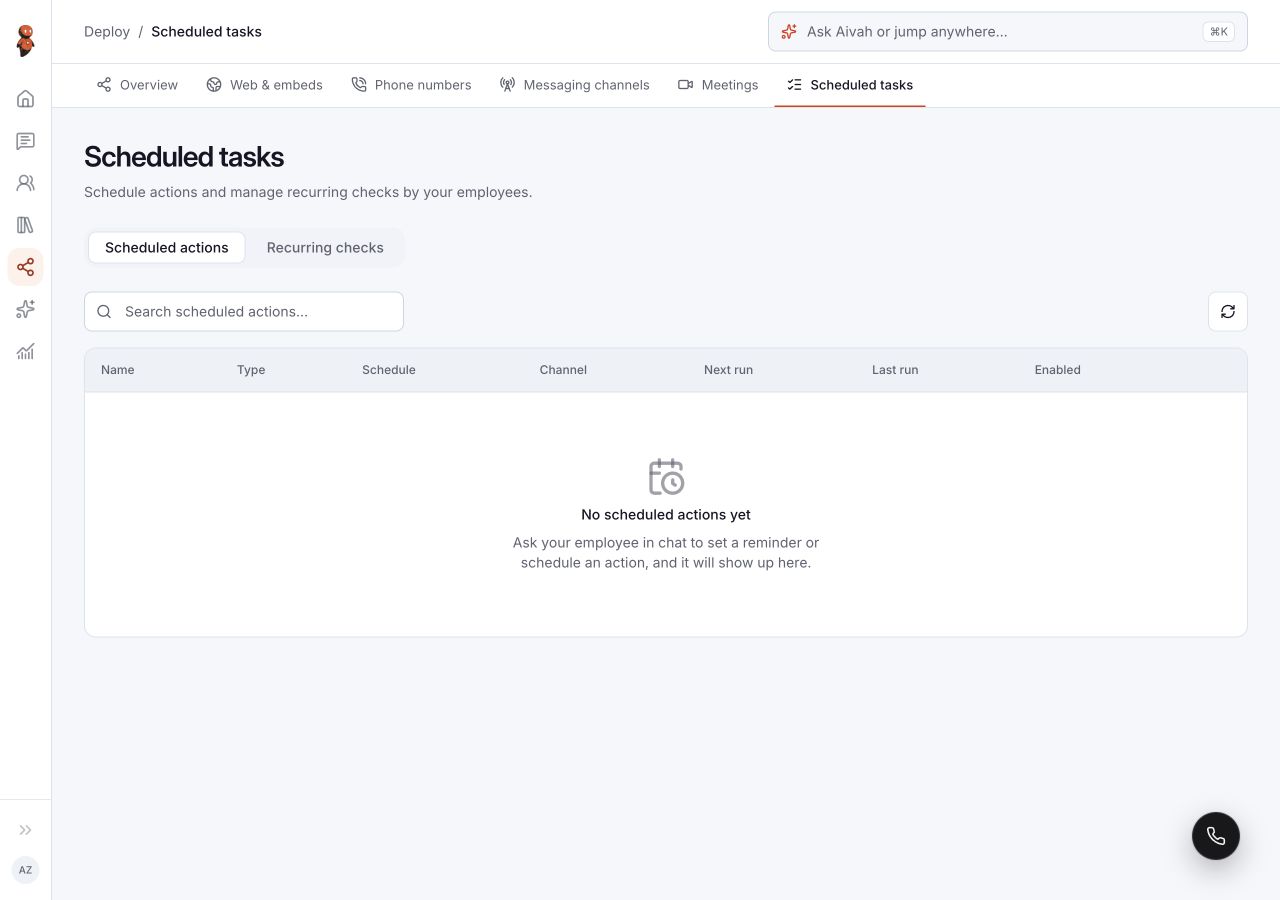Viewport: 1280px width, 900px height.
Task: Start a call with floating phone button
Action: point(1216,836)
